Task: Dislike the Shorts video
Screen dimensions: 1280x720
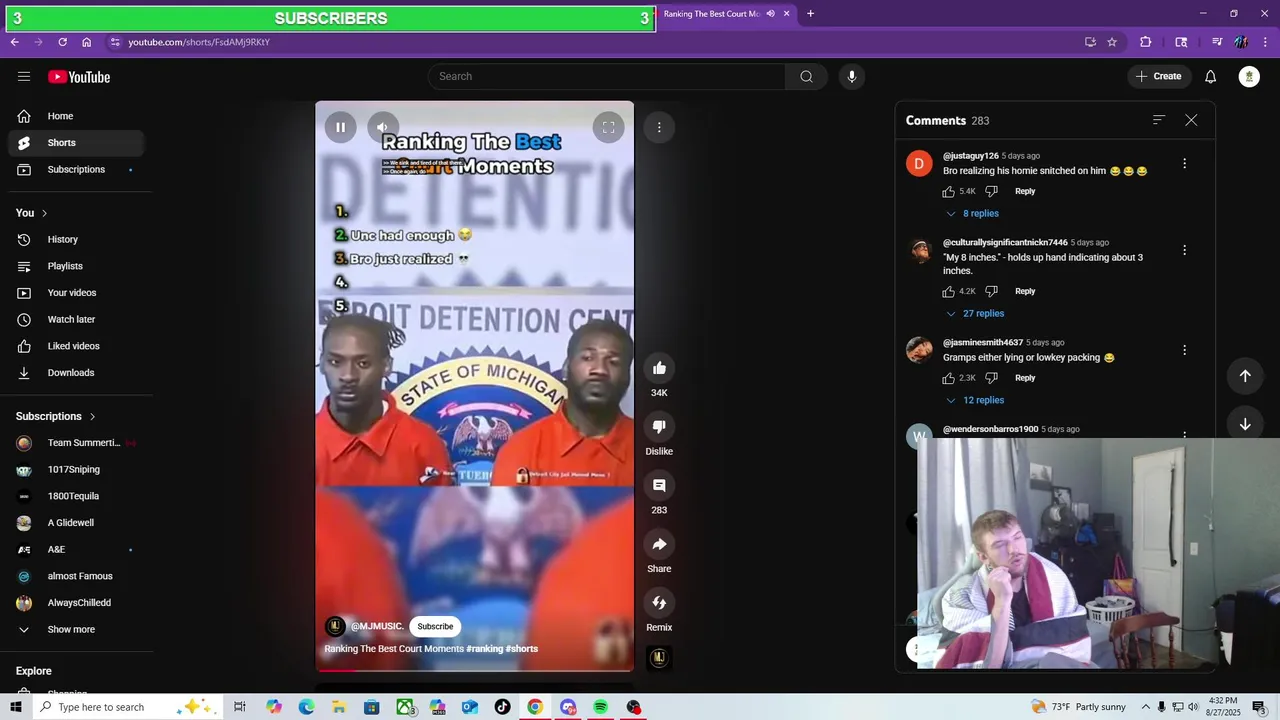Action: coord(659,427)
